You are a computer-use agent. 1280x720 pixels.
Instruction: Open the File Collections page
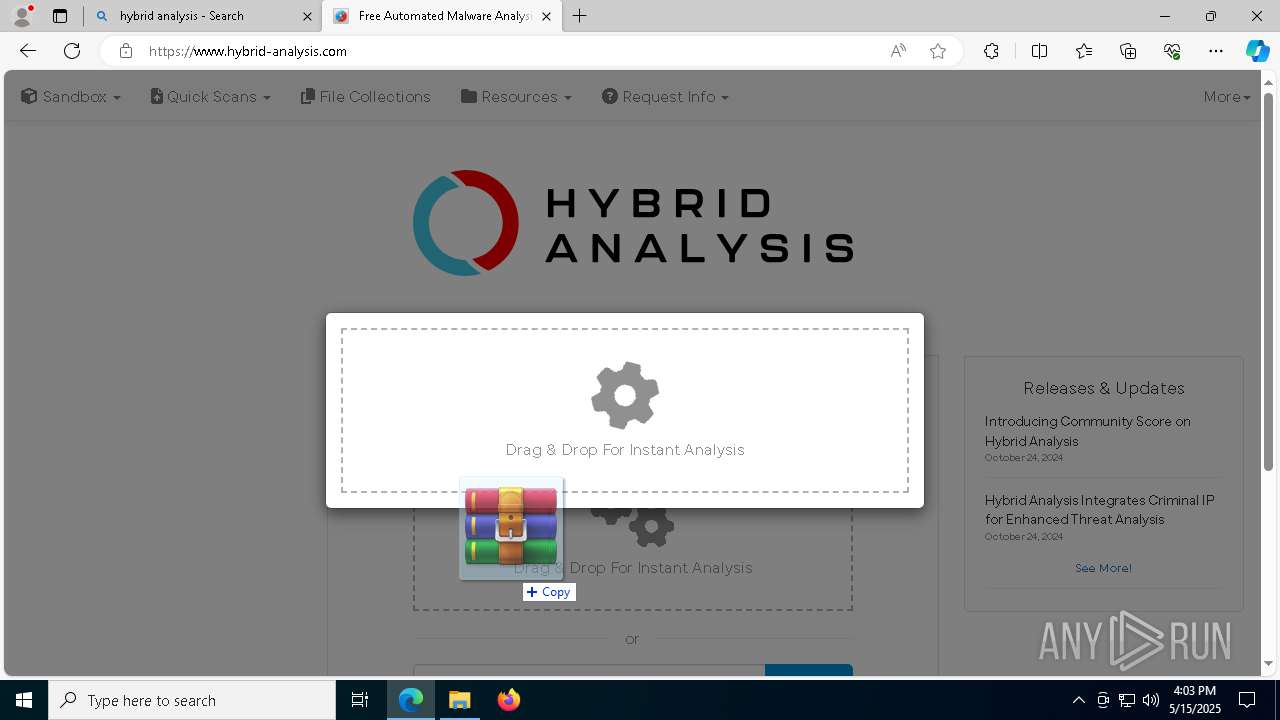(366, 97)
